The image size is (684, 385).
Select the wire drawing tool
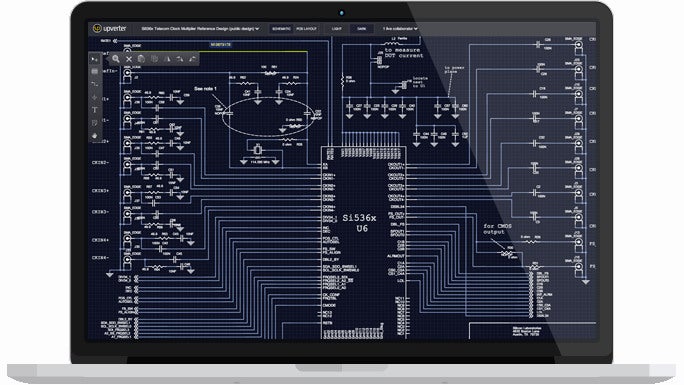pos(95,84)
